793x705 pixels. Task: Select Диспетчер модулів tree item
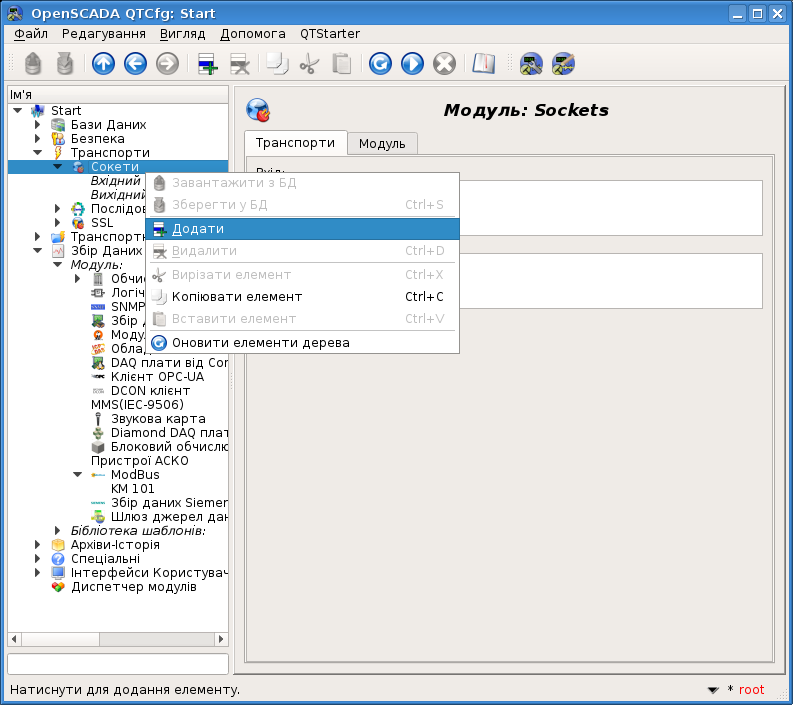coord(133,587)
